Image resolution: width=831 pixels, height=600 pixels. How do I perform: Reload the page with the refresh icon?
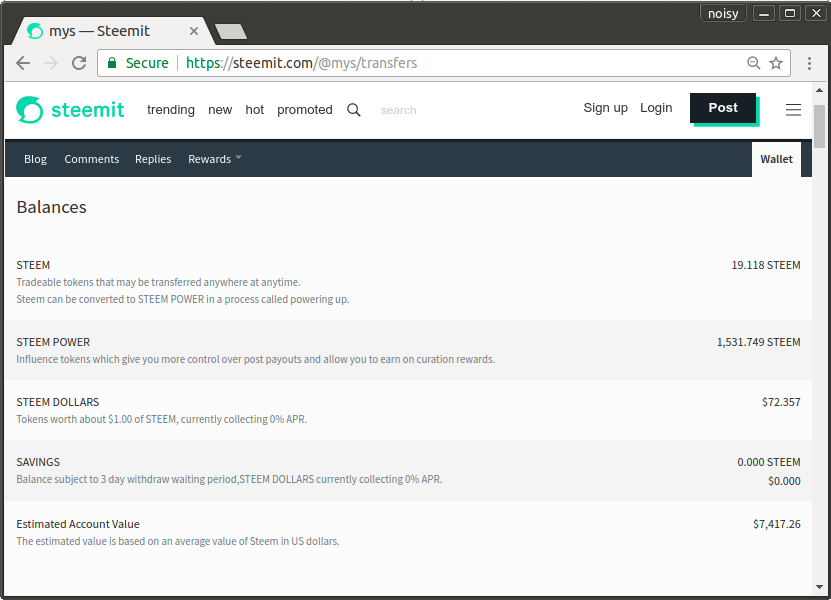[79, 64]
